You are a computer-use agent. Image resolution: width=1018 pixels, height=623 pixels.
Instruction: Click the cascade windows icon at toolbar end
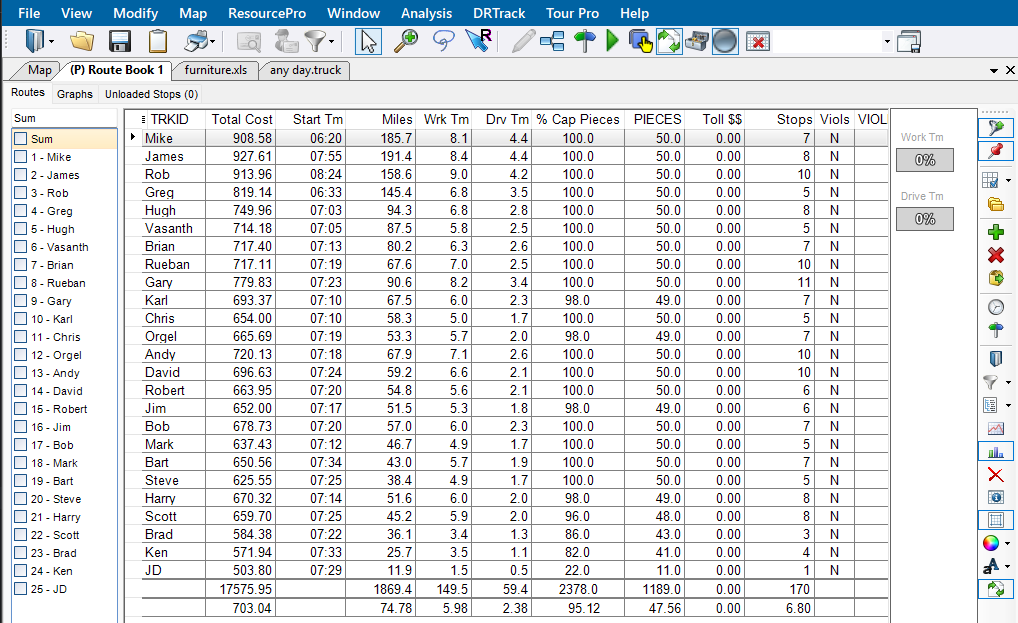(909, 42)
